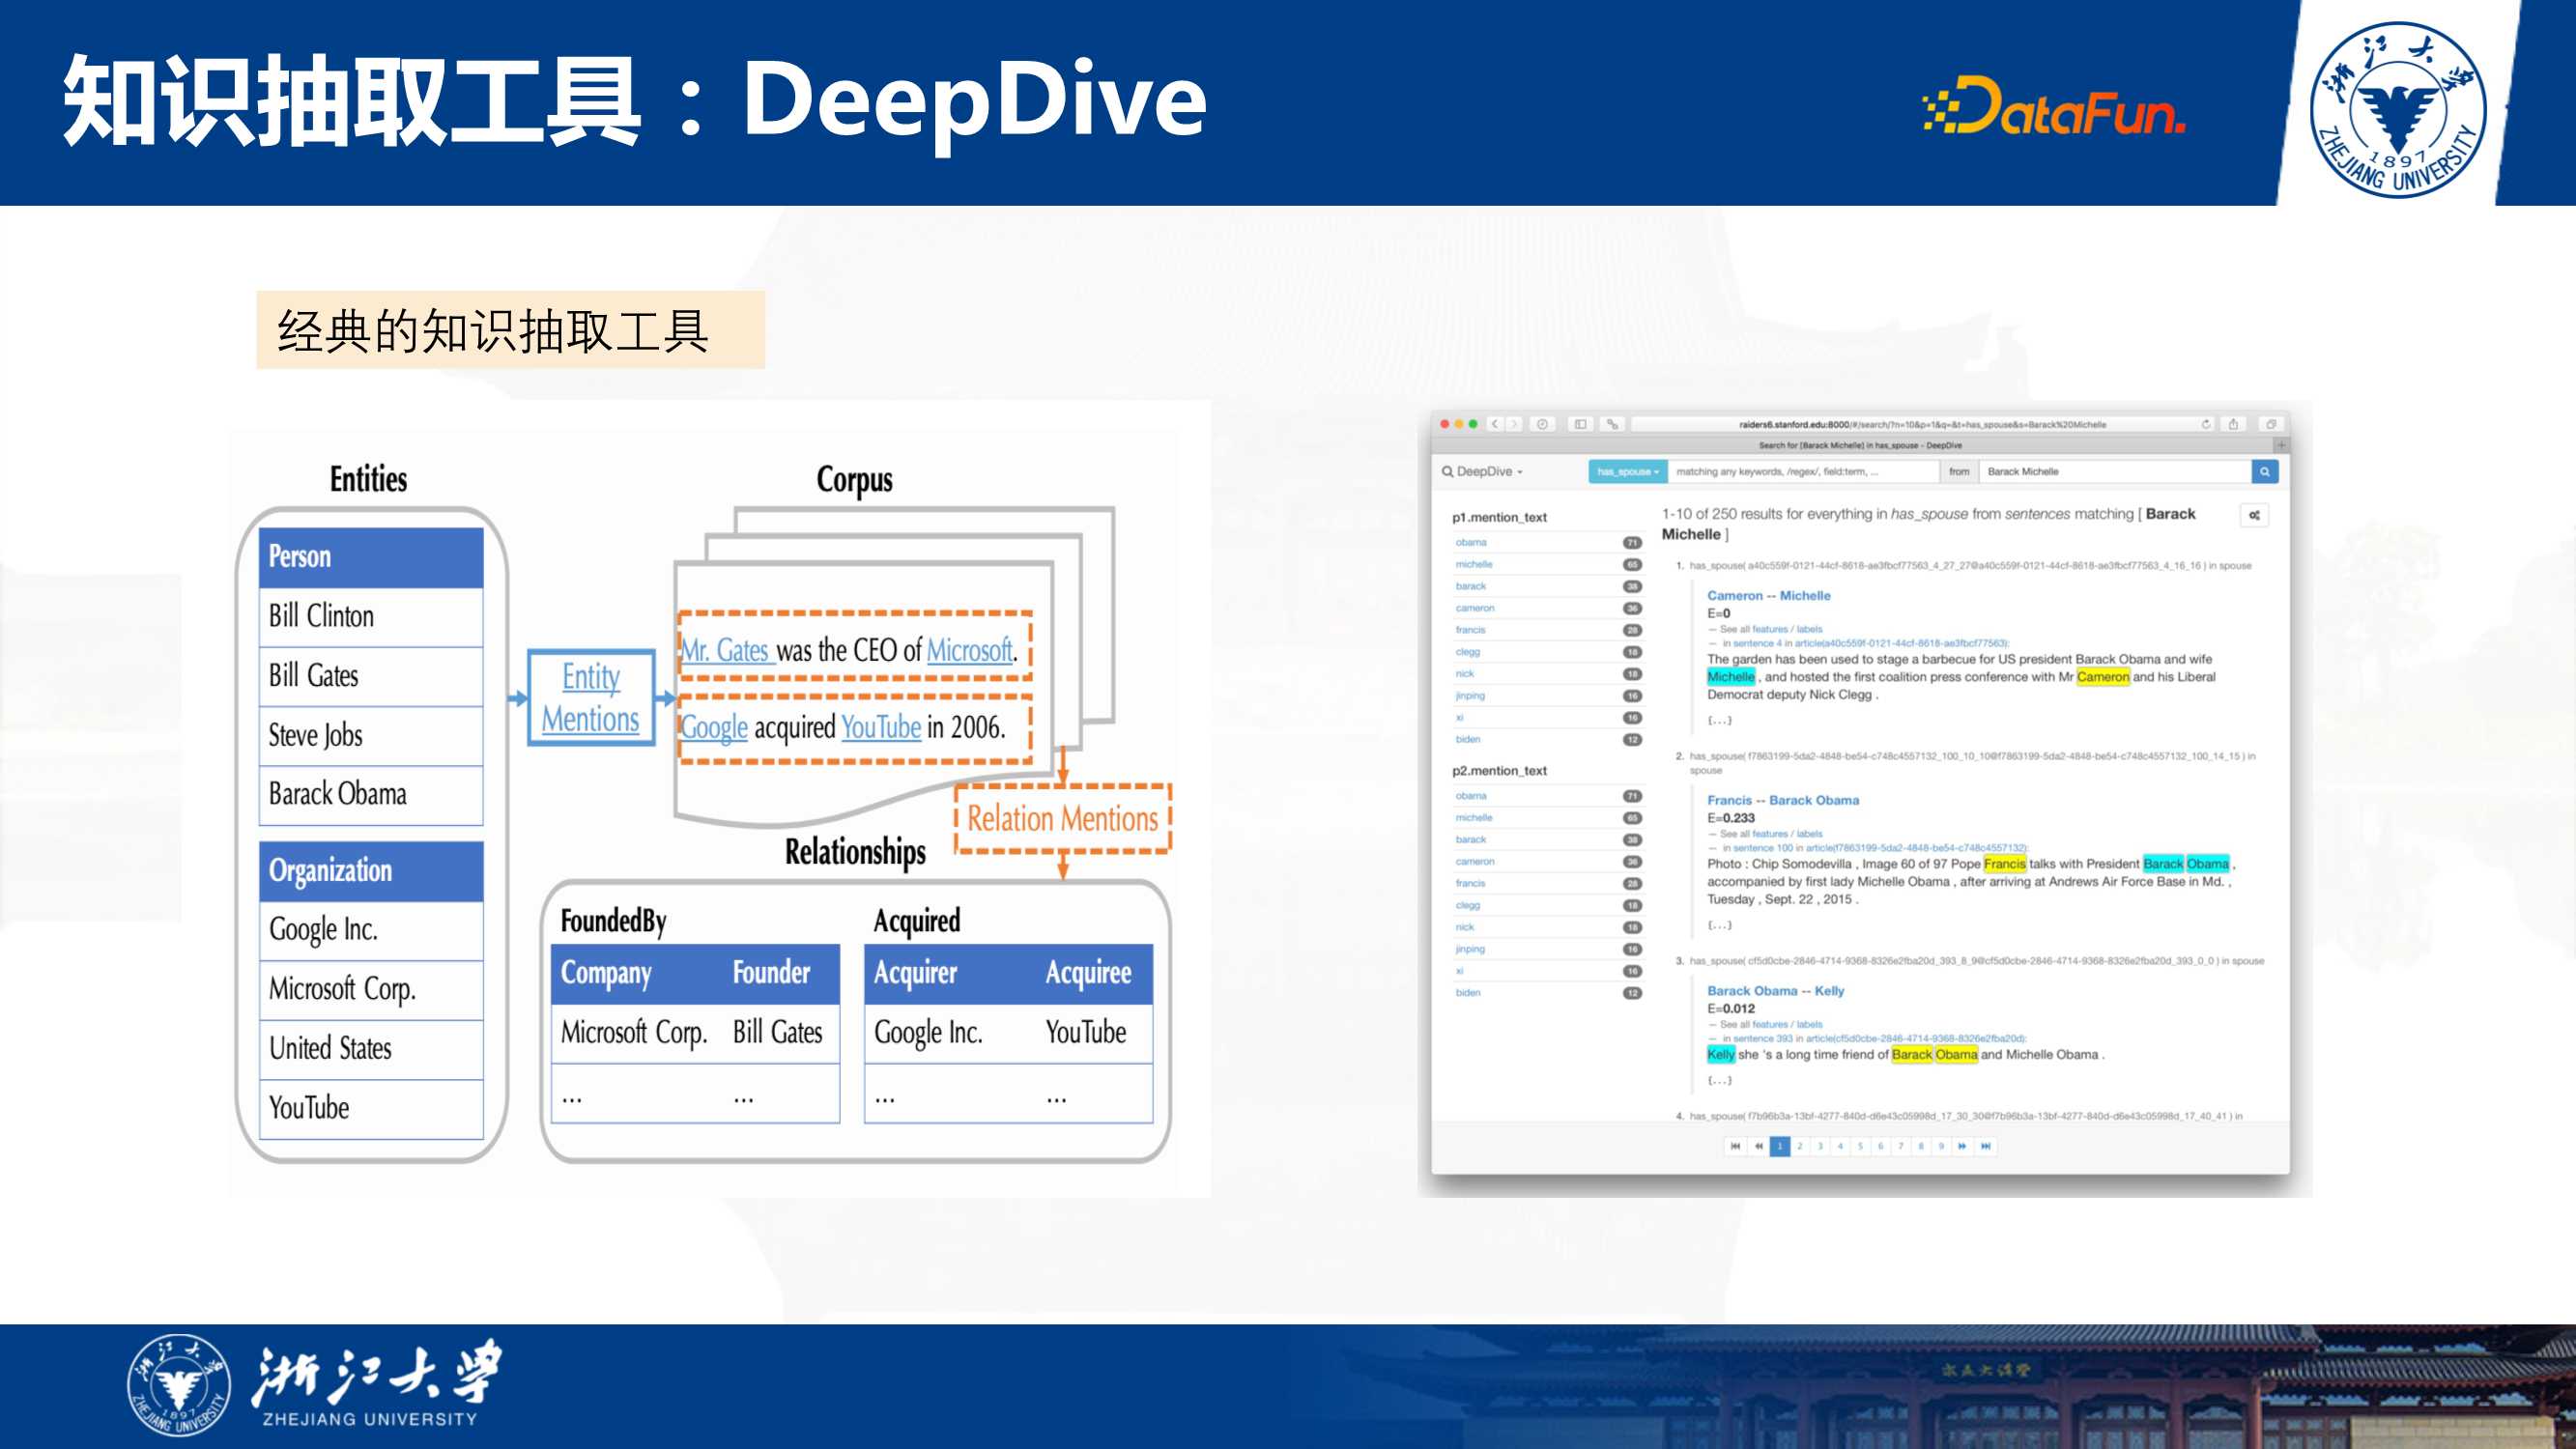
Task: Click YouTube mention in corpus sentence
Action: (x=881, y=727)
